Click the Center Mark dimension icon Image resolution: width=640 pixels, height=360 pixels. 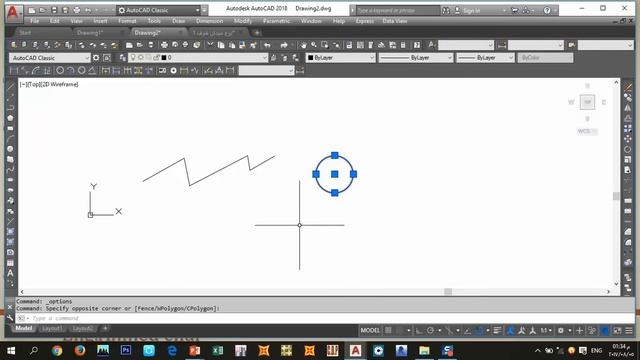point(173,71)
